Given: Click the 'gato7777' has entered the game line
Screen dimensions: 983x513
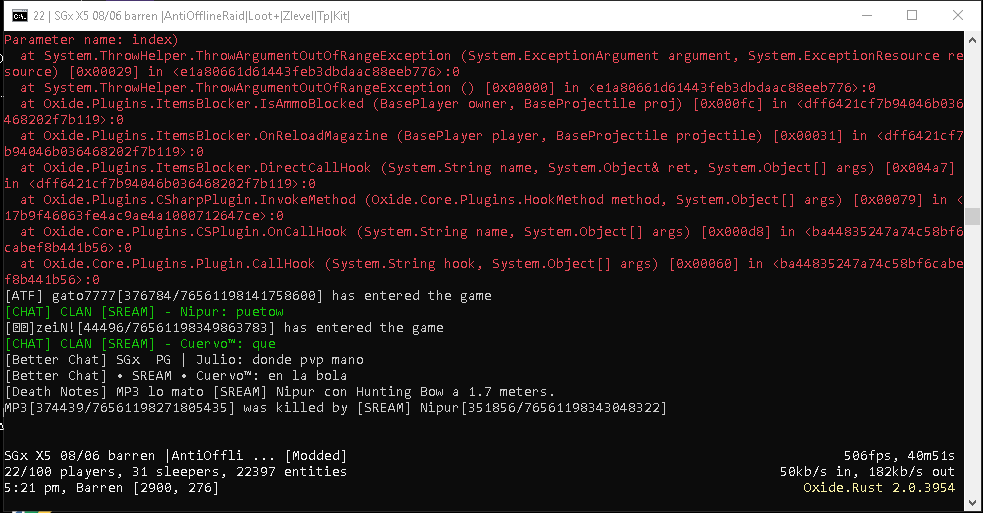Looking at the screenshot, I should click(248, 295).
